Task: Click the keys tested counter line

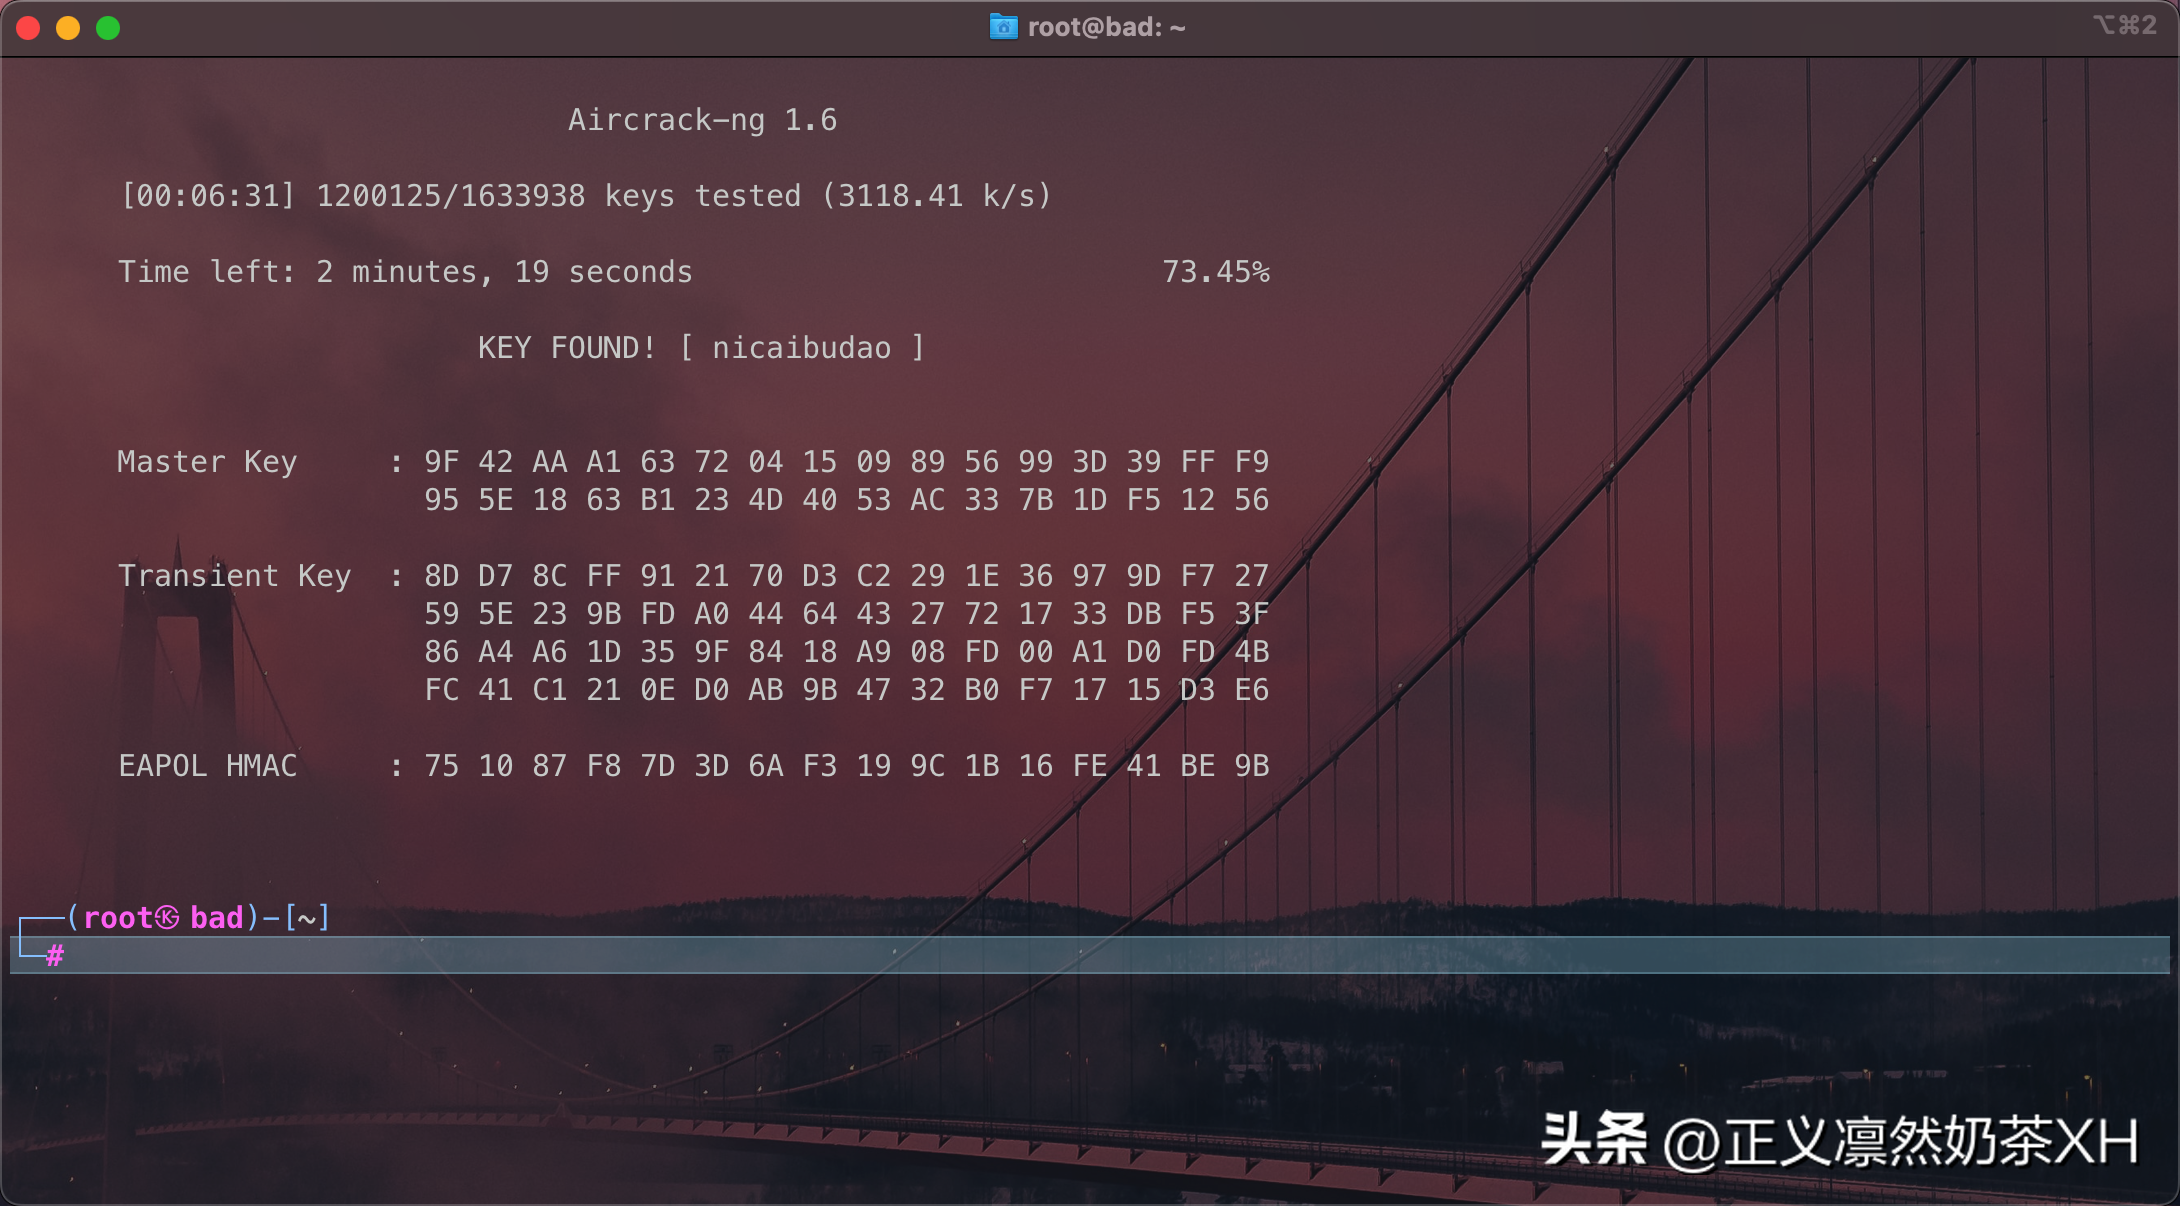Action: tap(585, 196)
